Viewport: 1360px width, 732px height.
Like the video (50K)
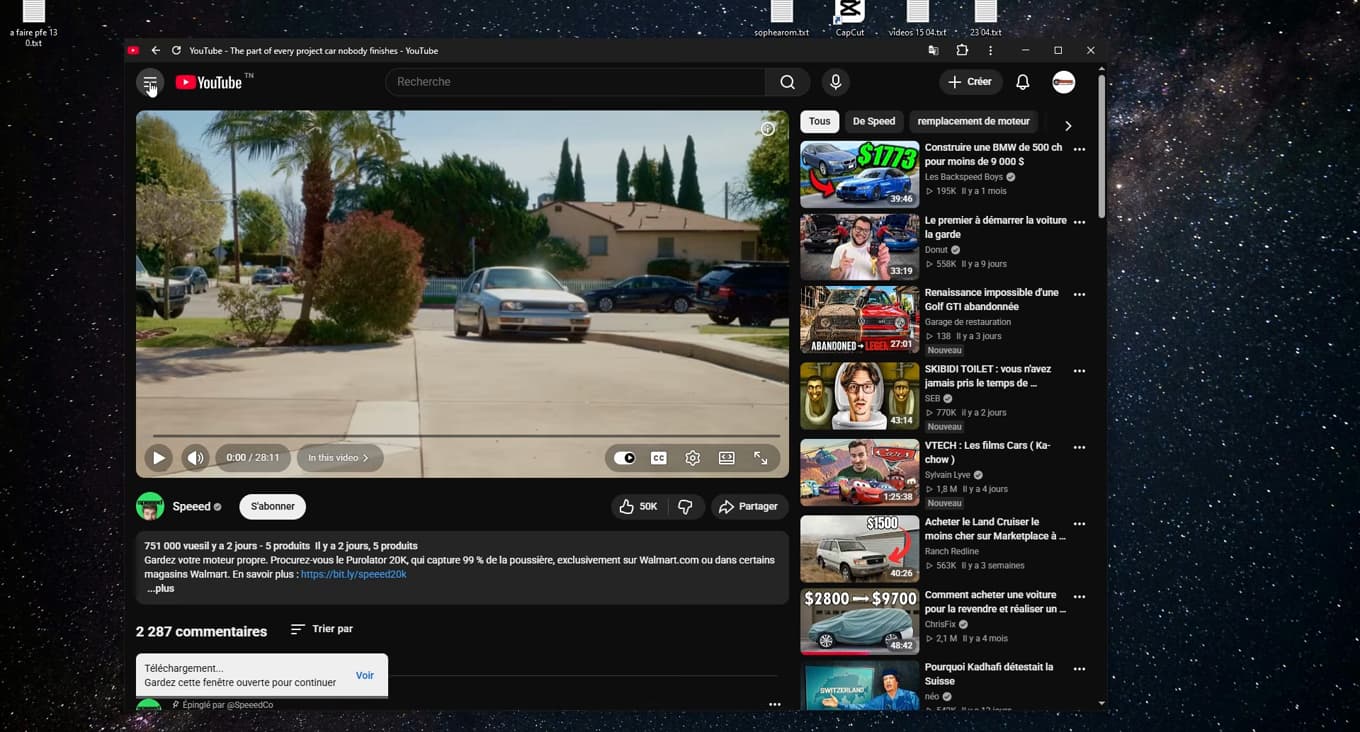coord(638,507)
